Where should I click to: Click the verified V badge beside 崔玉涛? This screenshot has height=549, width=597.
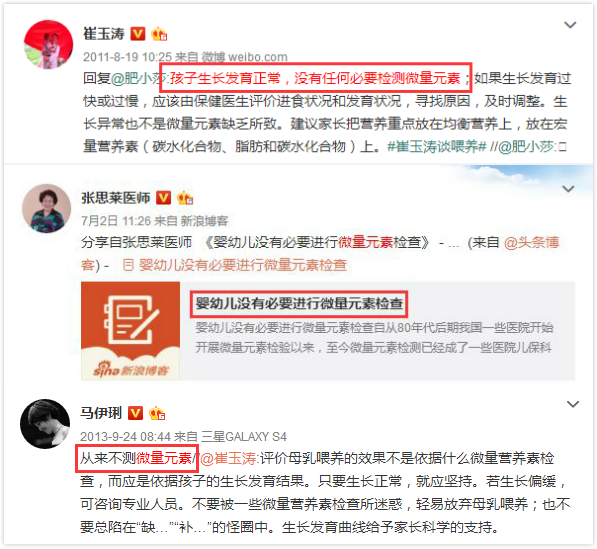[138, 34]
